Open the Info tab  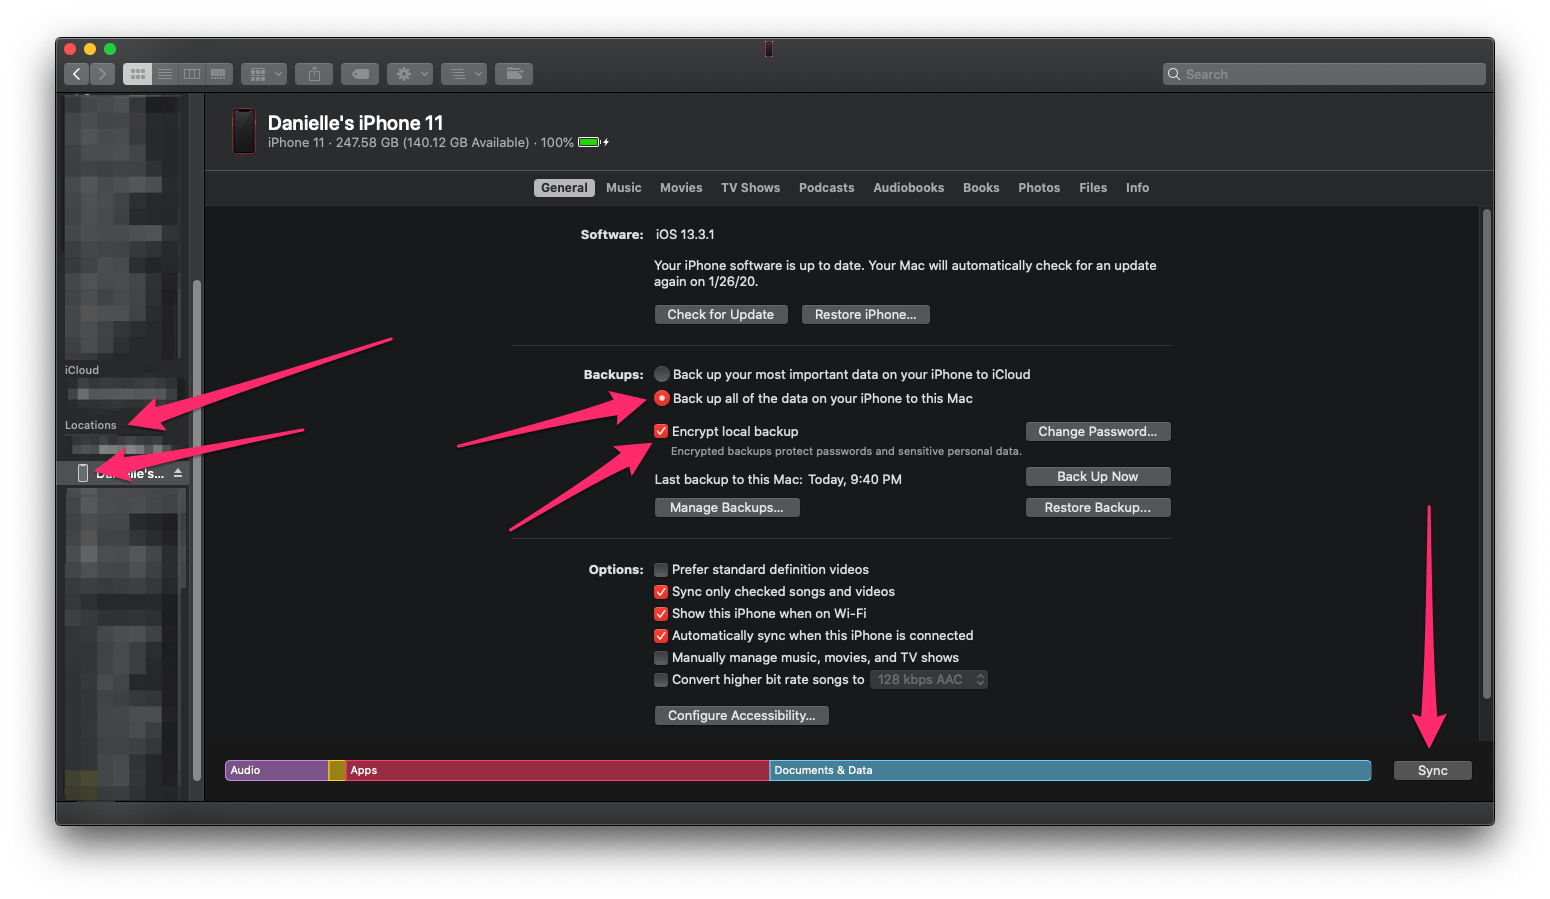coord(1137,188)
